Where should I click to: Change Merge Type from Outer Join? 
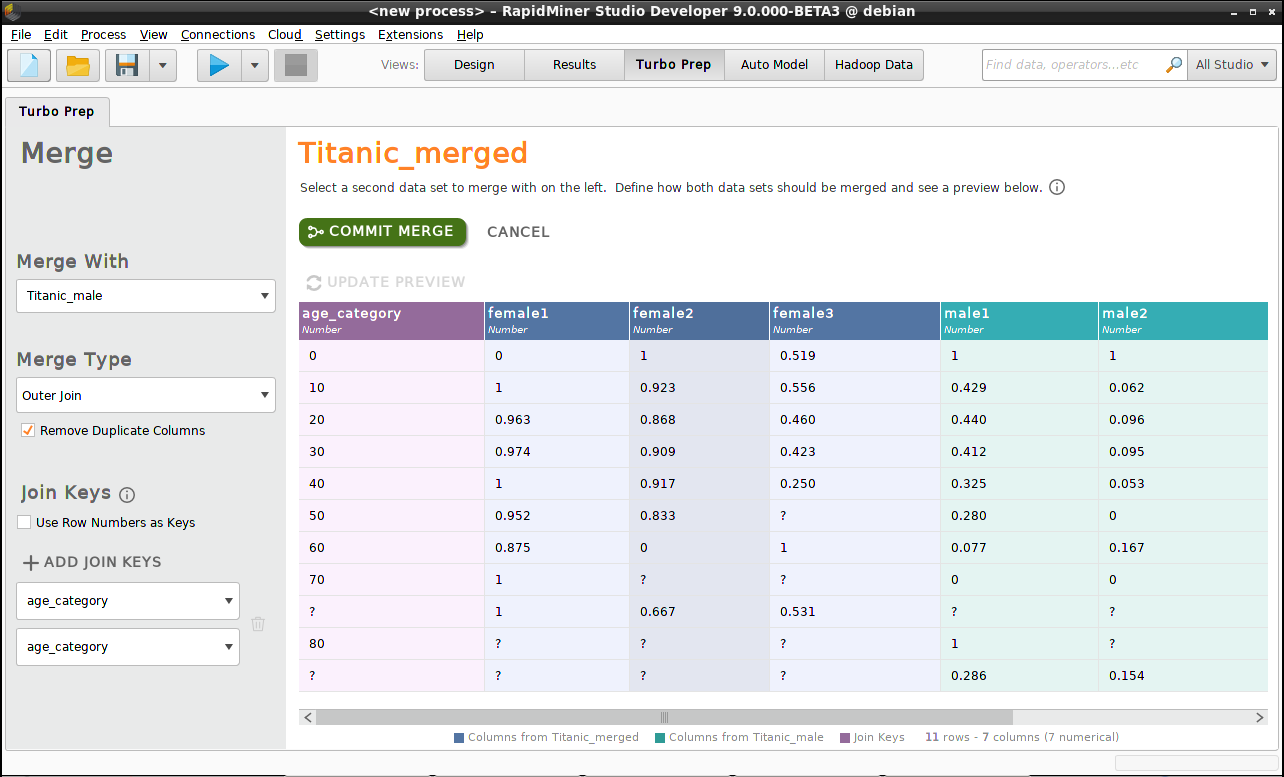click(145, 395)
